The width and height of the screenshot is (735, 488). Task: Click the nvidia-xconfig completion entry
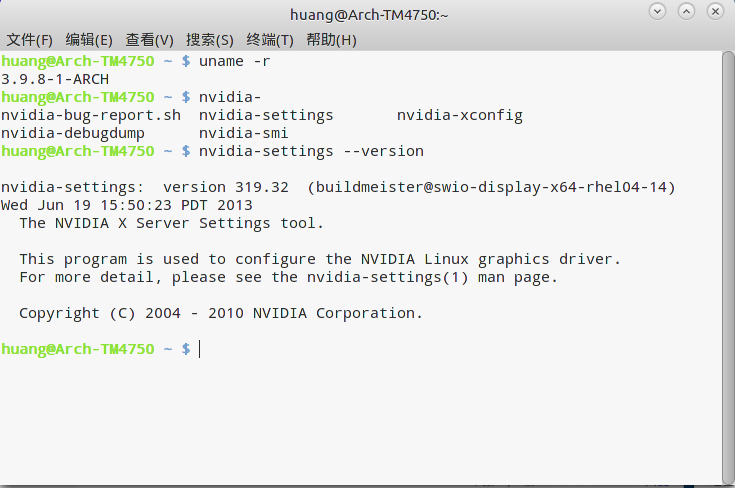coord(459,115)
